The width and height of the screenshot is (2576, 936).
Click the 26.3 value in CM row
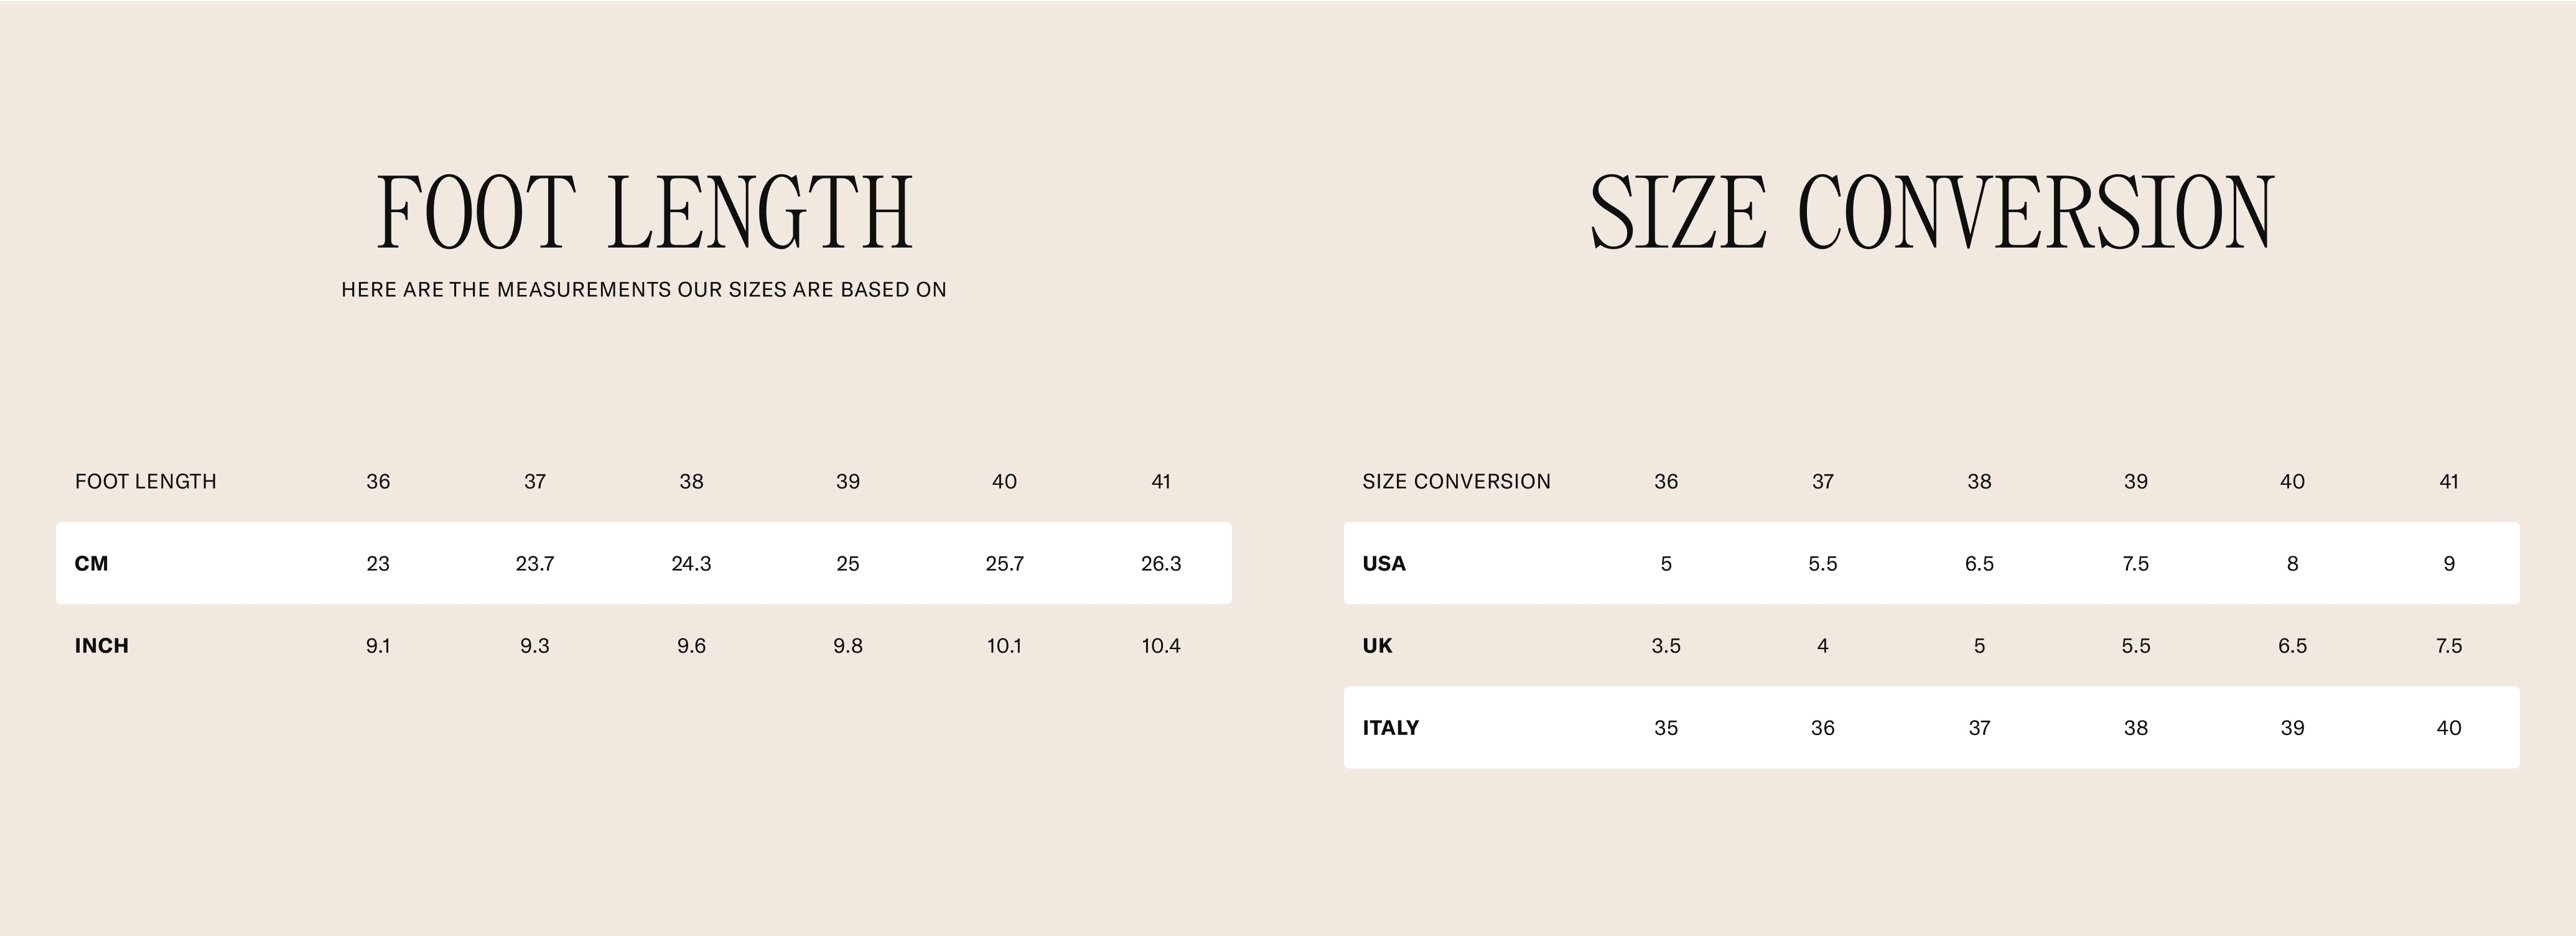coord(1161,564)
